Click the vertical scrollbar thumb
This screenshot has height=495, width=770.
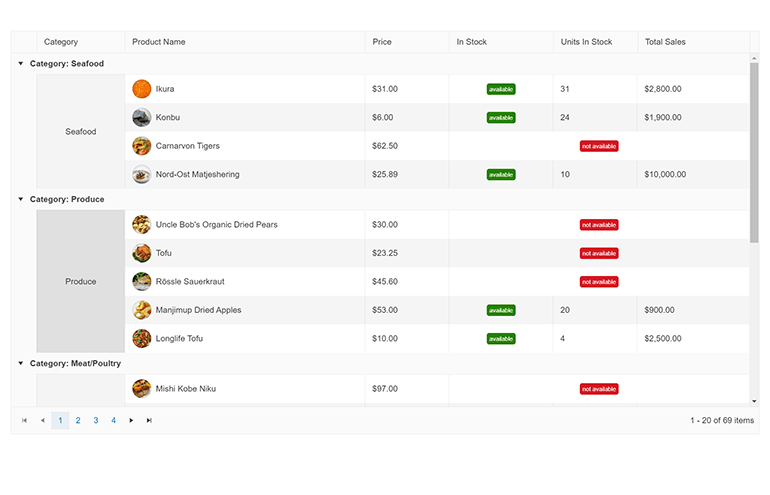[754, 150]
